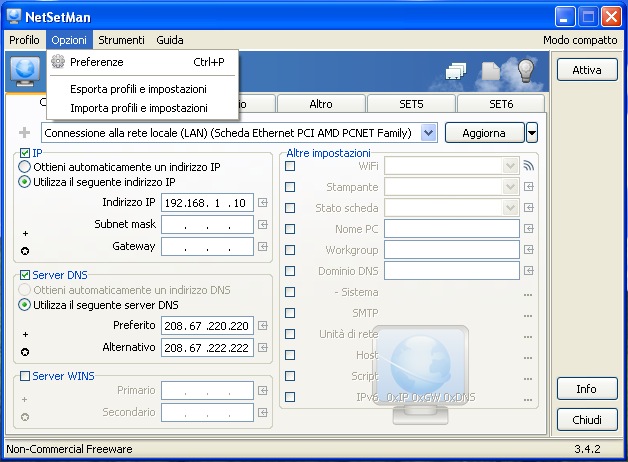
Task: Click the Chiudi button
Action: click(587, 420)
